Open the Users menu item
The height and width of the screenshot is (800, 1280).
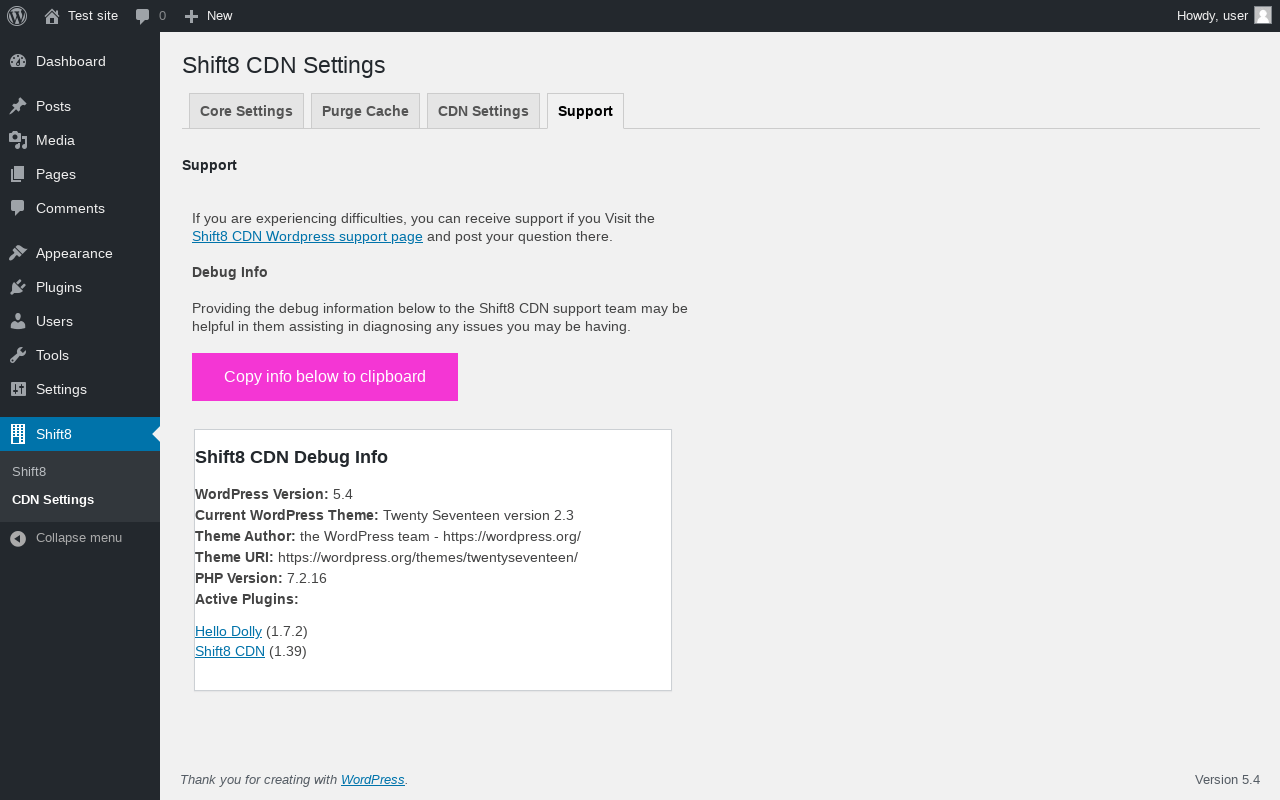[54, 321]
